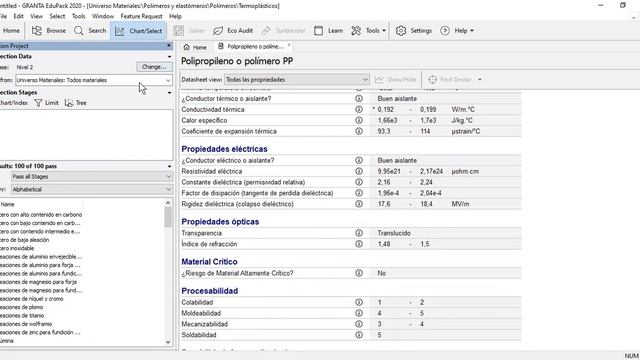Add a Tree selection stage
This screenshot has height=360, width=640.
click(76, 103)
